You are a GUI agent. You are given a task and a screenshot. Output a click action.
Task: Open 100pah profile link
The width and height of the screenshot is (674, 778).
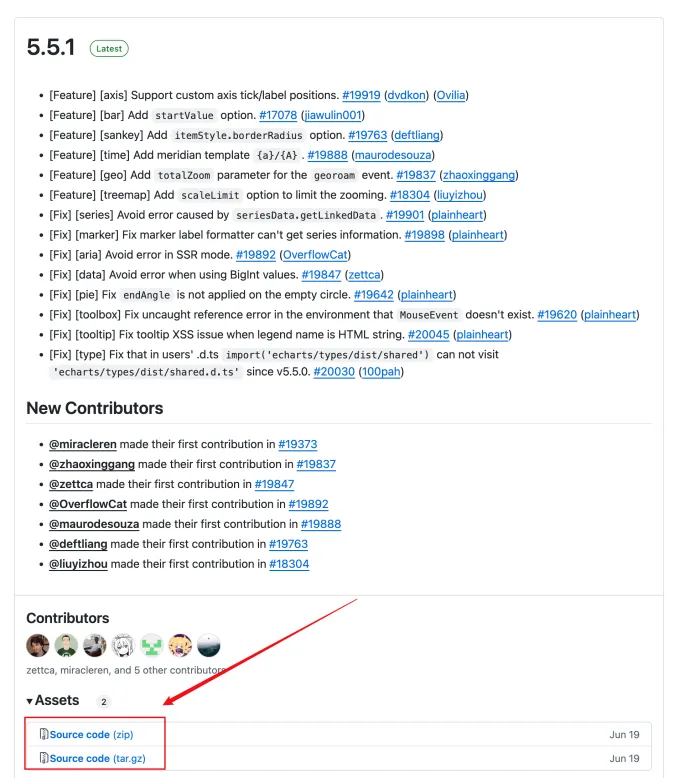(381, 372)
